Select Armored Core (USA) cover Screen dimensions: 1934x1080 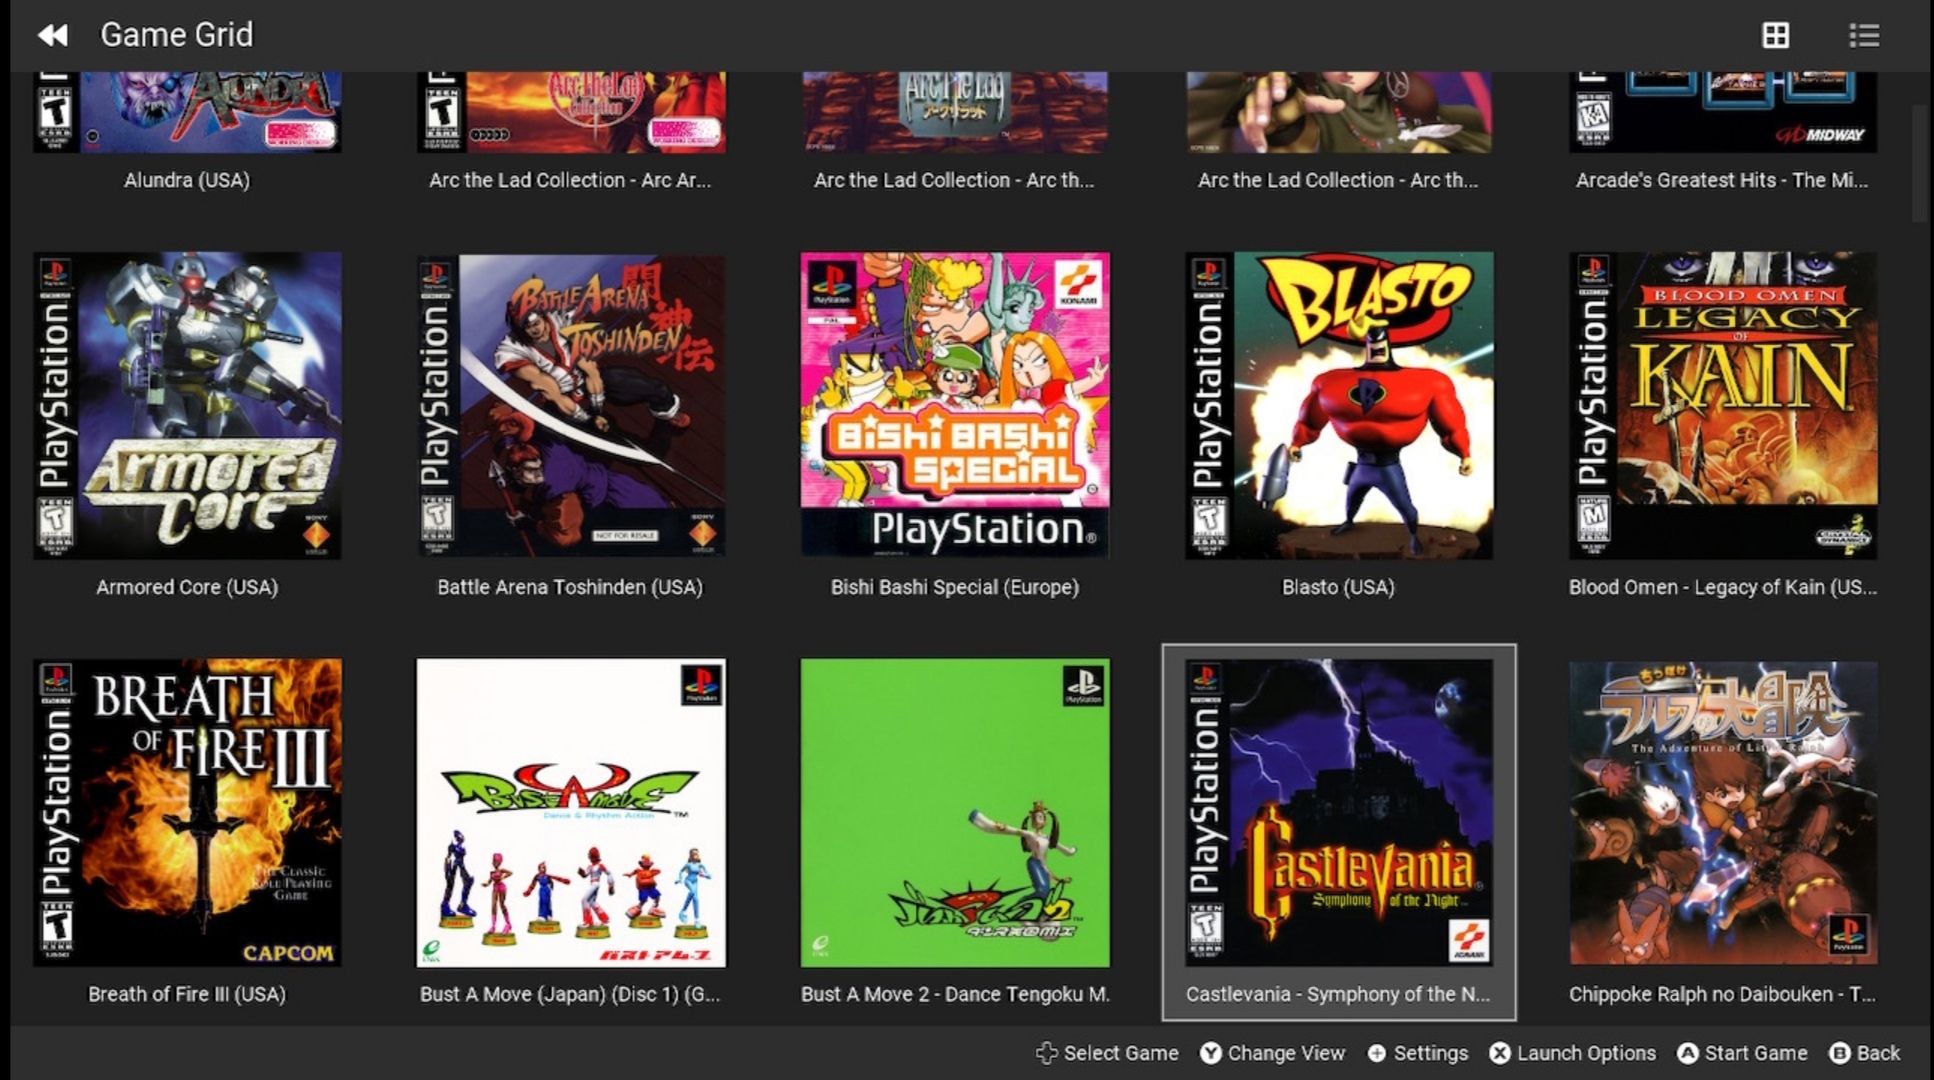(x=187, y=405)
